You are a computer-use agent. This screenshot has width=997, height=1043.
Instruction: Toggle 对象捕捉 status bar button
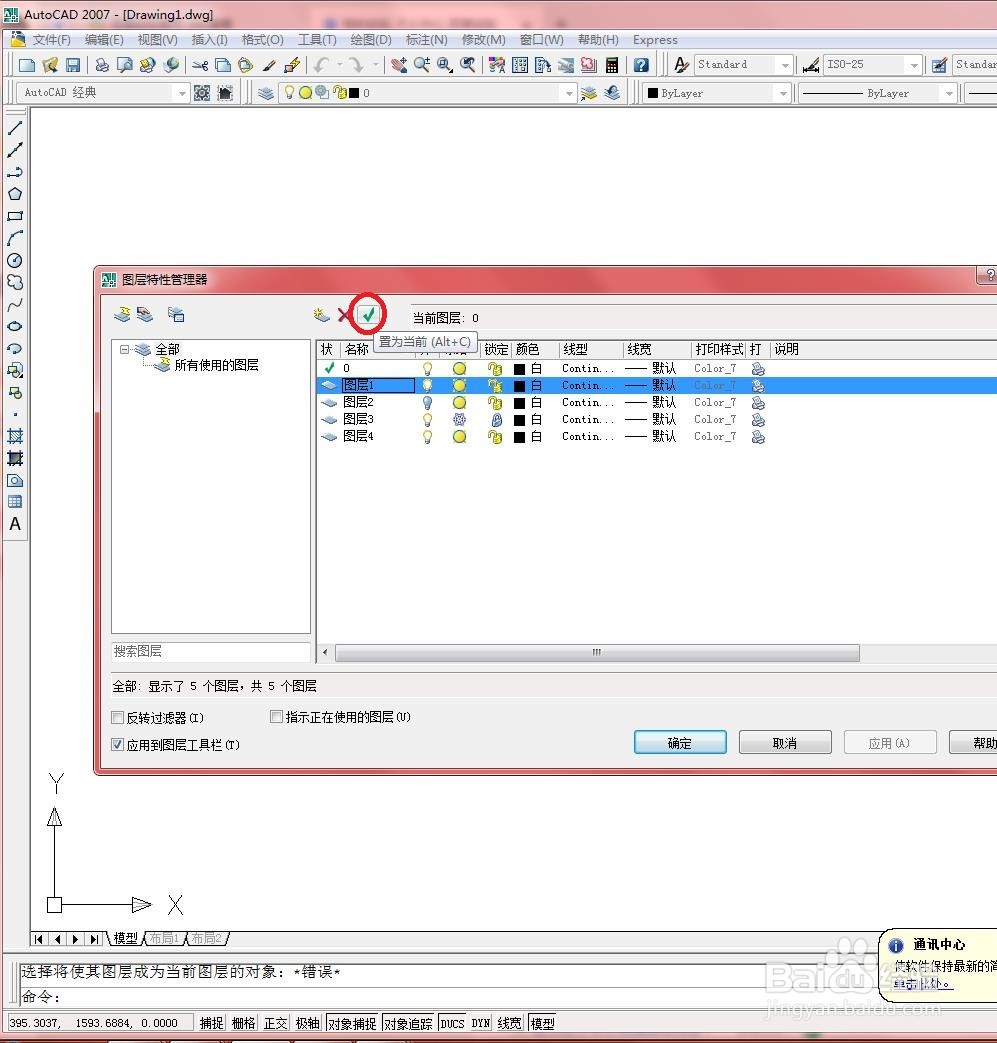click(x=352, y=1023)
